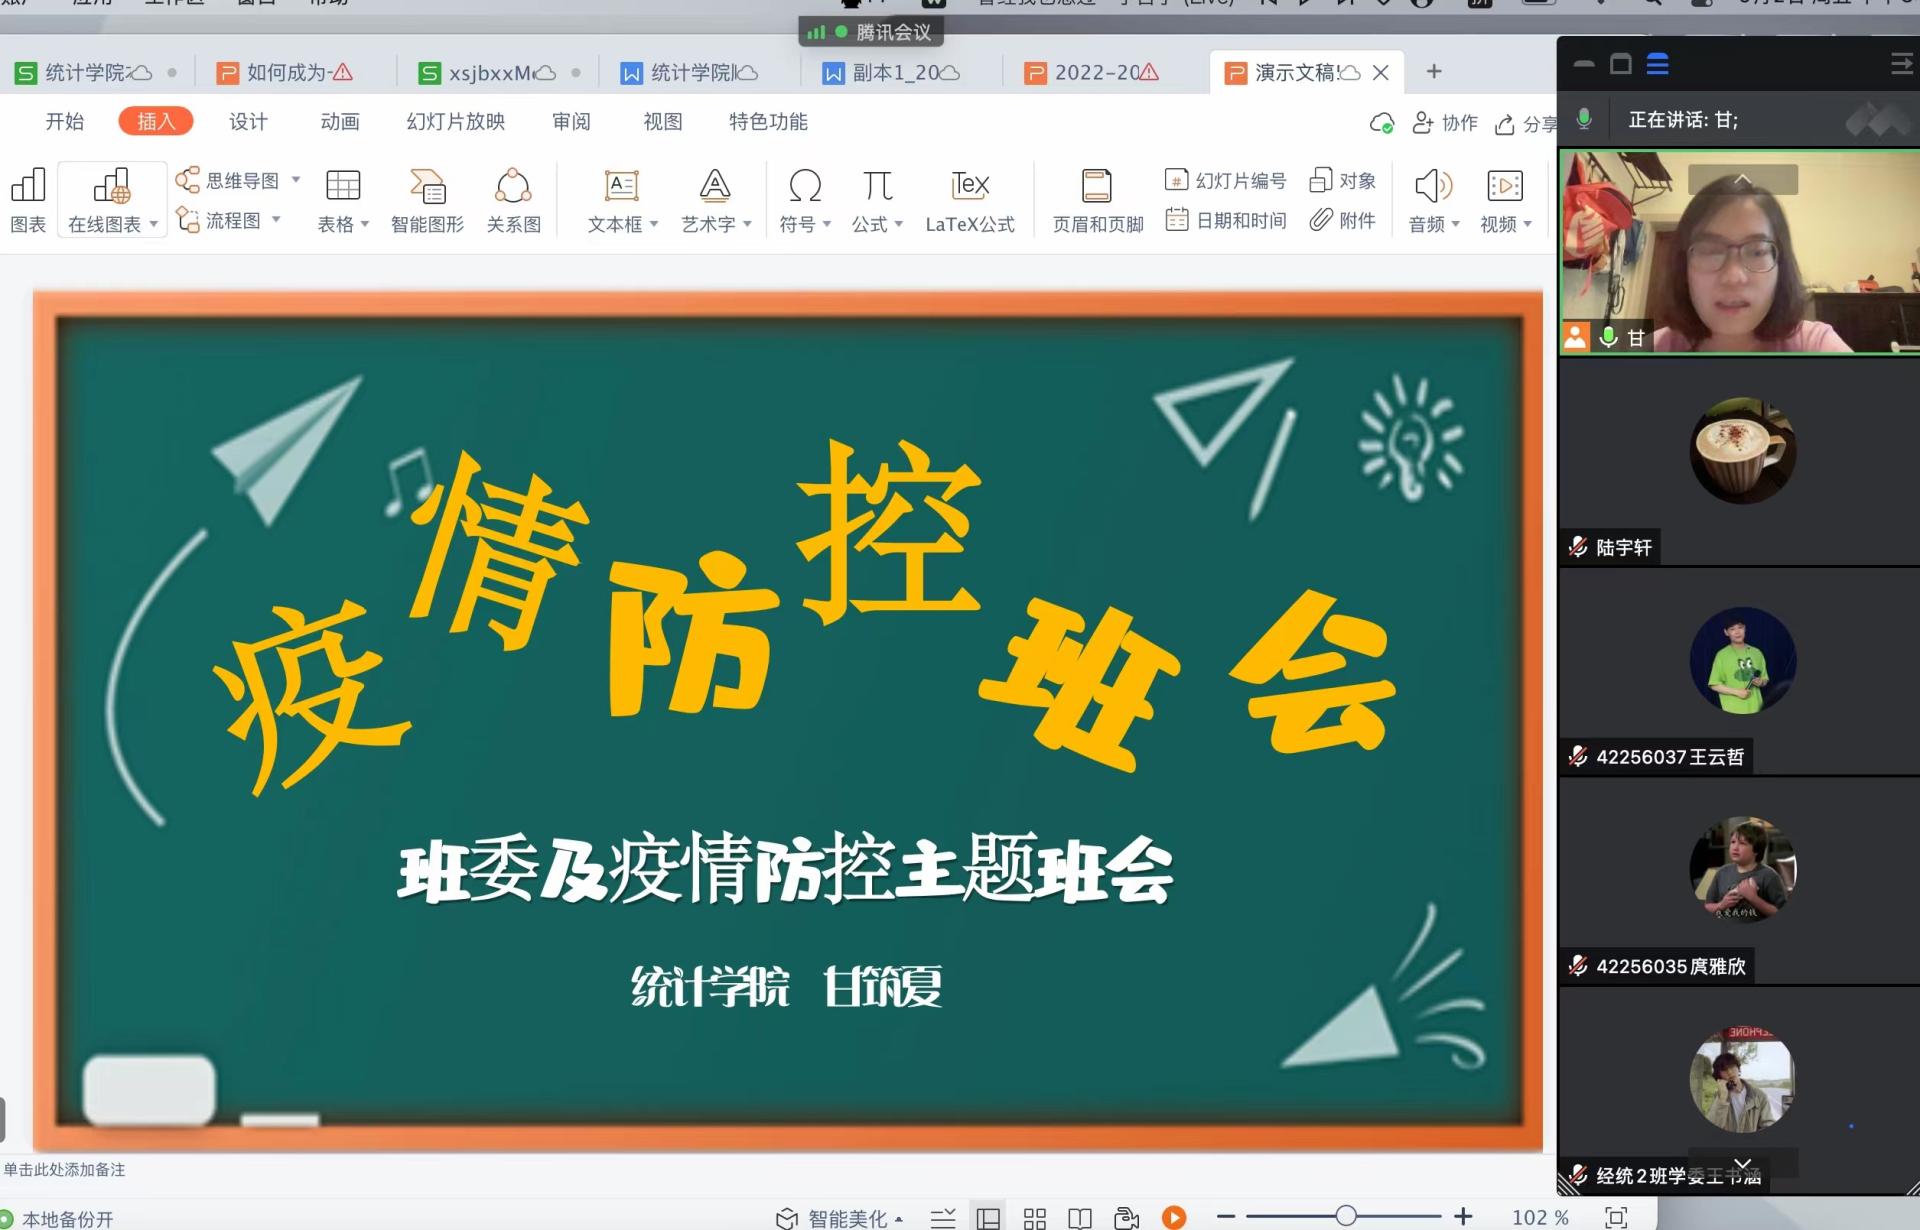
Task: Switch to slide sorter grid view
Action: click(1035, 1218)
